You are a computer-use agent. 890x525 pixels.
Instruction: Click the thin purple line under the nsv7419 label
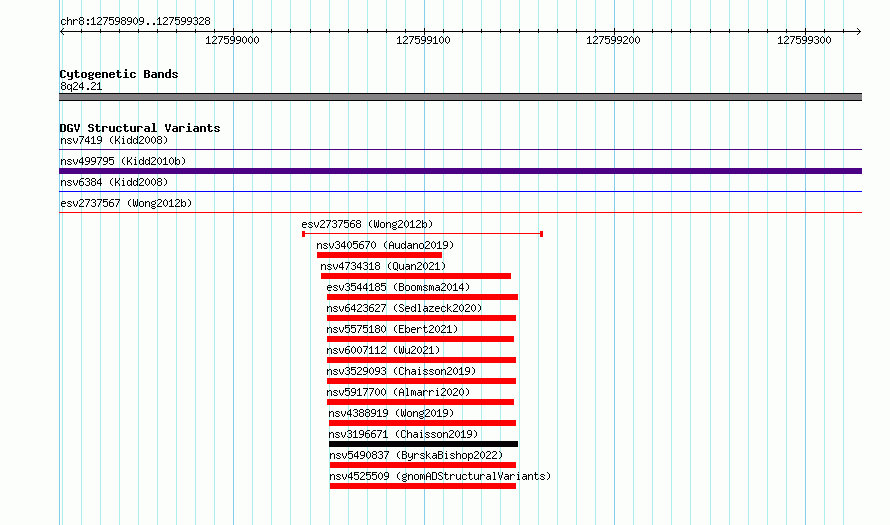pyautogui.click(x=460, y=150)
